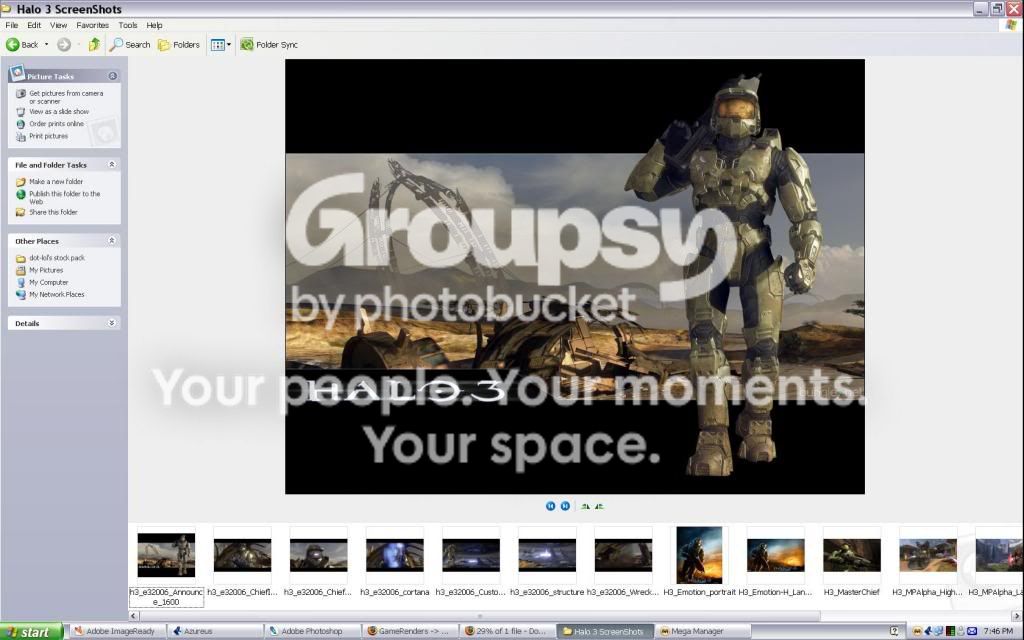Collapse the Picture Tasks panel
Image resolution: width=1024 pixels, height=640 pixels.
pos(112,76)
